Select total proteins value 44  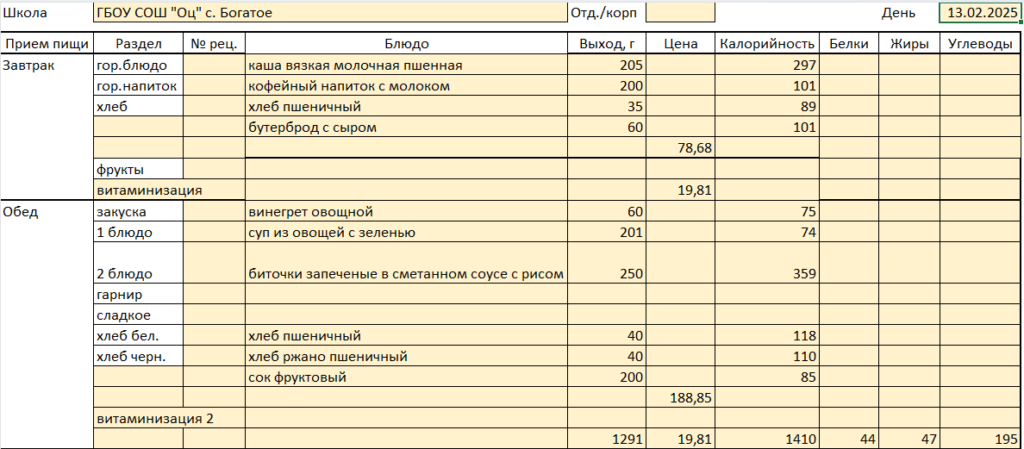tap(849, 439)
